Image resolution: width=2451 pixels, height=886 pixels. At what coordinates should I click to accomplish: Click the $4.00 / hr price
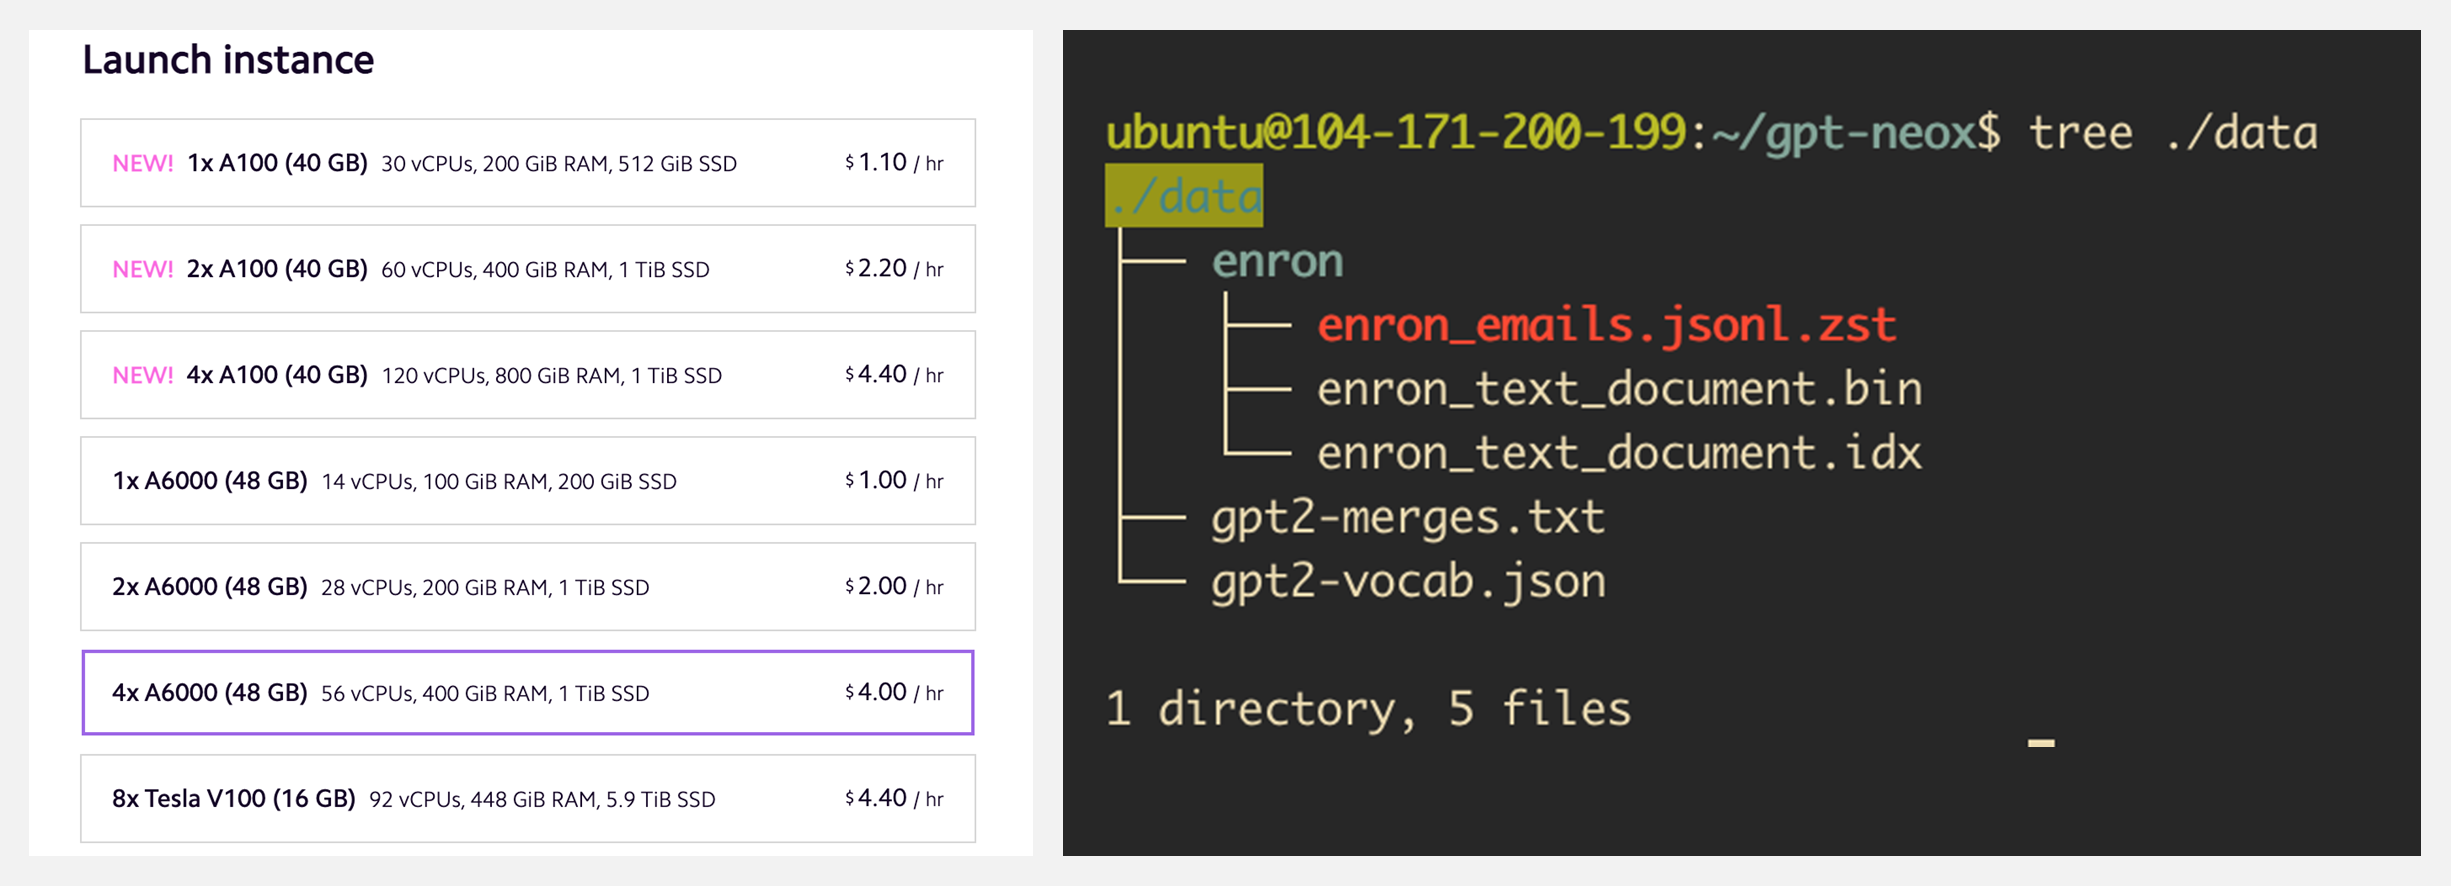coord(894,693)
